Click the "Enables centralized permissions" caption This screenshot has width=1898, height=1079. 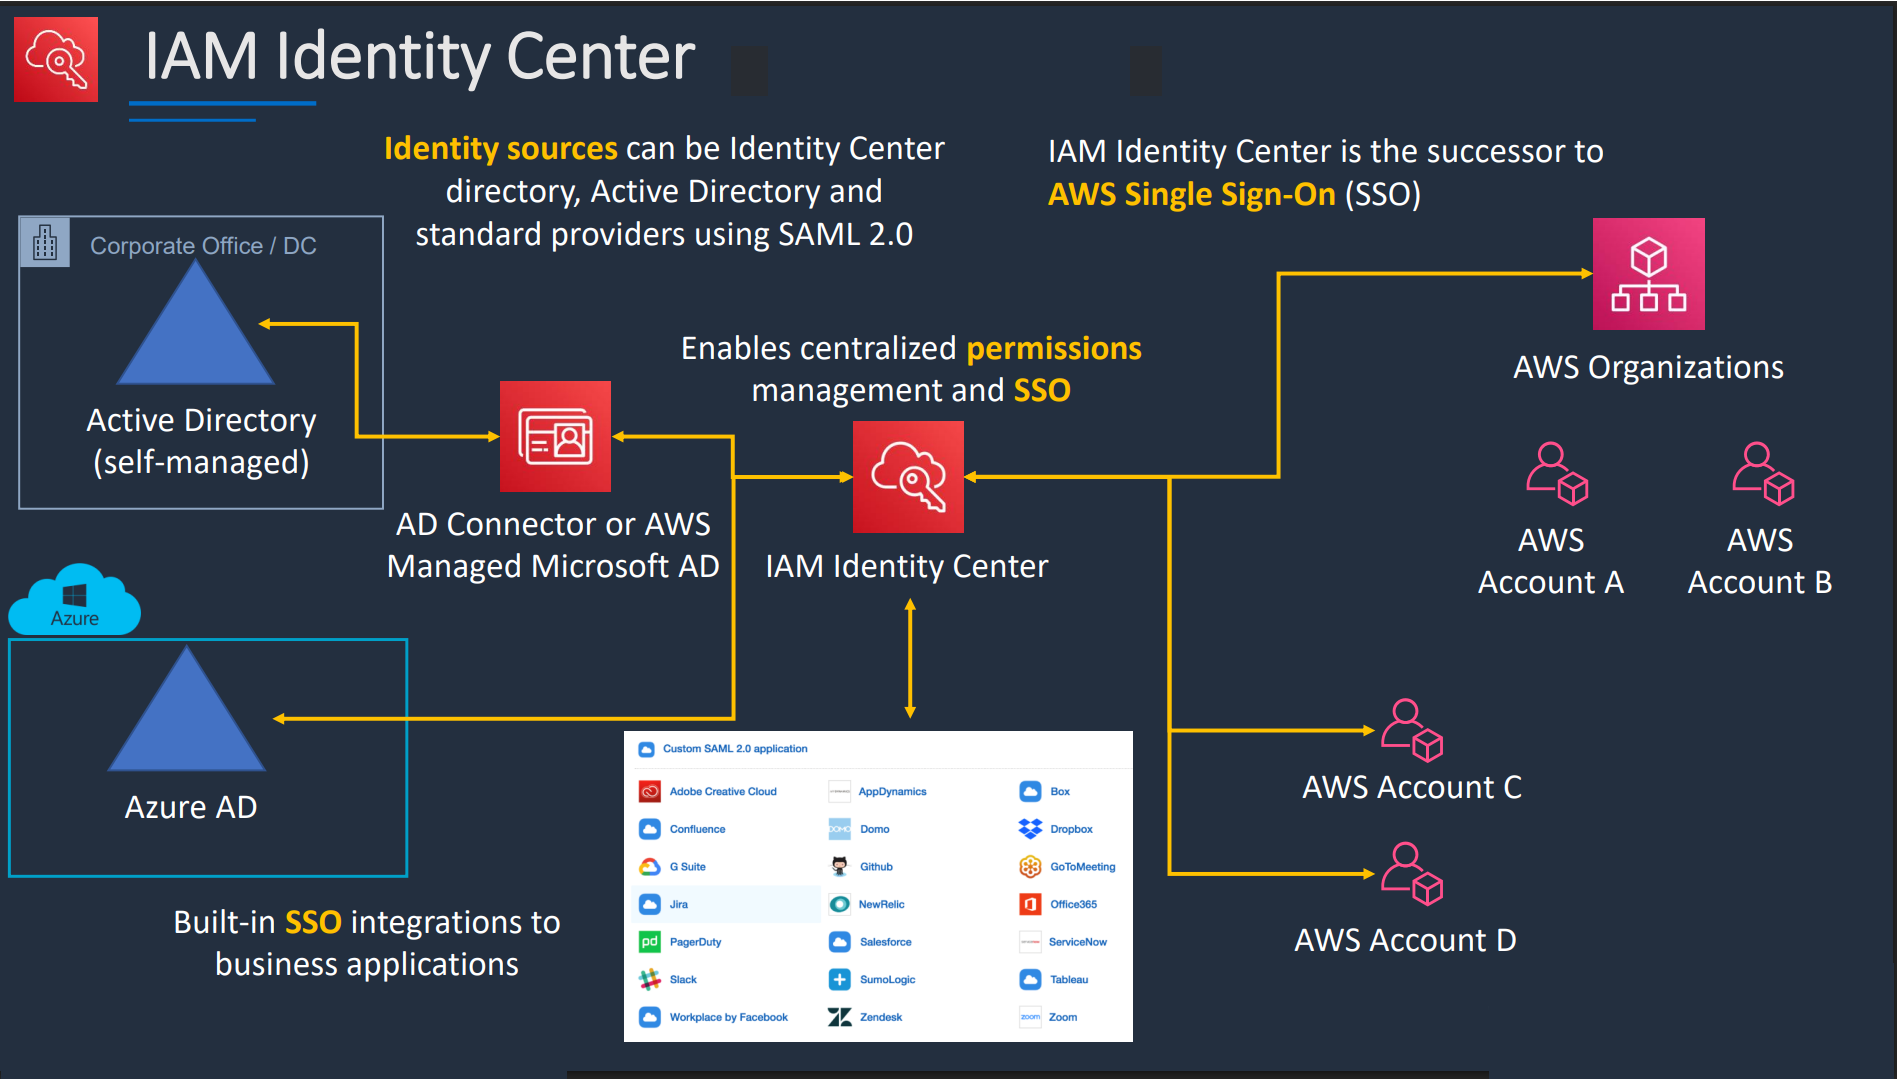pyautogui.click(x=911, y=369)
